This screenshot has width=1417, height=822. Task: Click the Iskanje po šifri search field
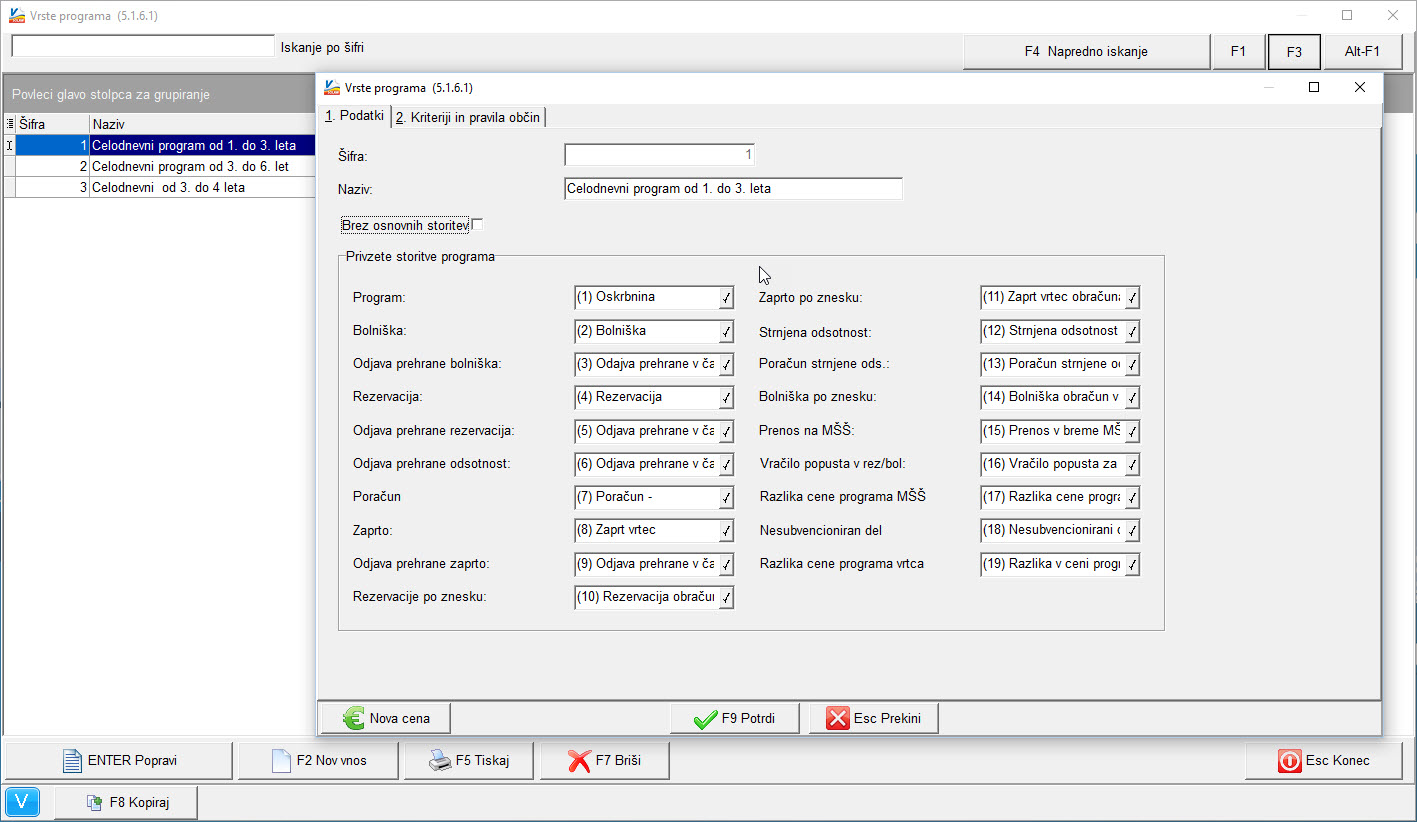pyautogui.click(x=142, y=46)
